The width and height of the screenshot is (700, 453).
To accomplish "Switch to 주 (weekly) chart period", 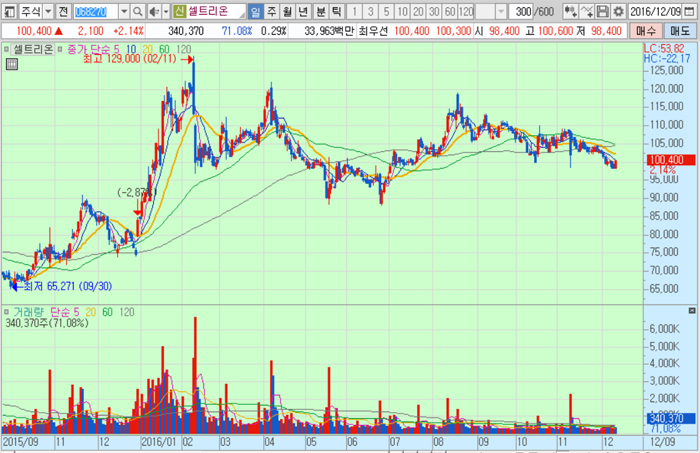I will pyautogui.click(x=271, y=12).
